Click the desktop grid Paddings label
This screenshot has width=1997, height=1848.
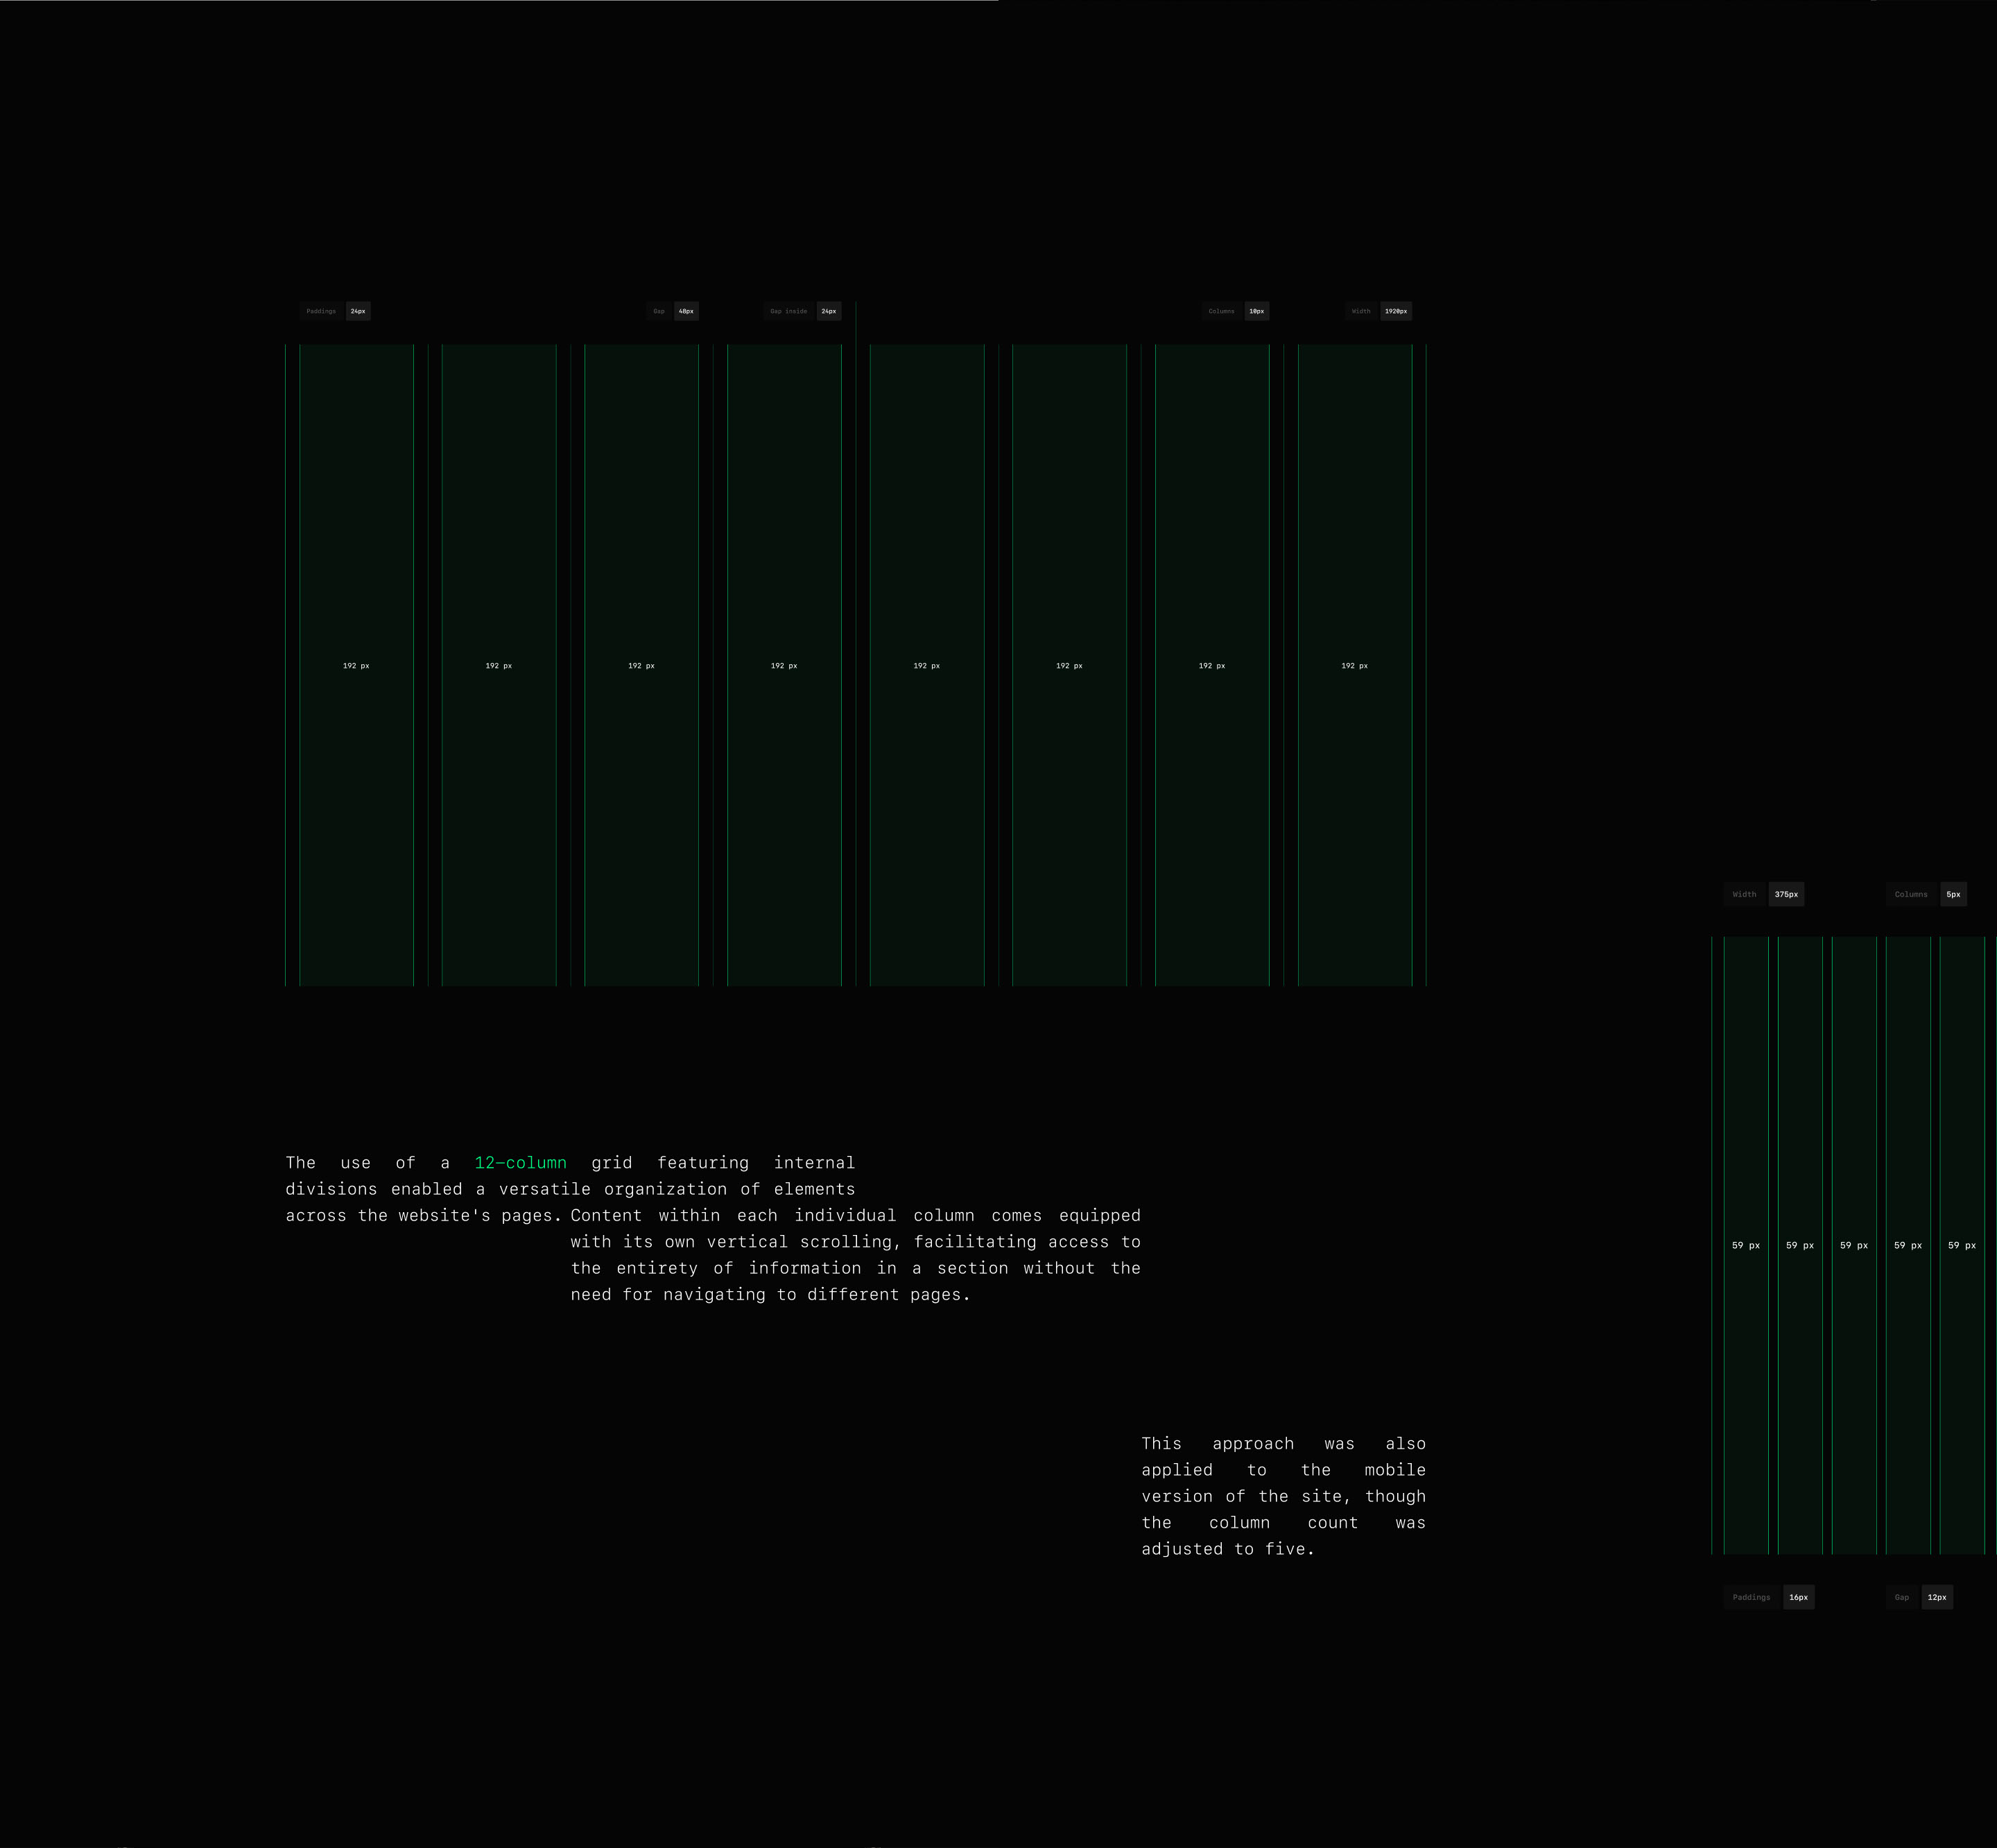[x=321, y=311]
